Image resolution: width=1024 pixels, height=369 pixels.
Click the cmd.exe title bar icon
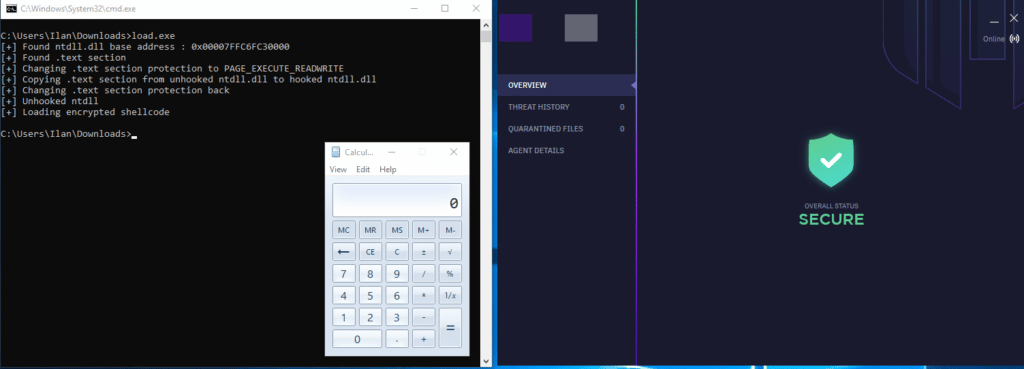[11, 8]
